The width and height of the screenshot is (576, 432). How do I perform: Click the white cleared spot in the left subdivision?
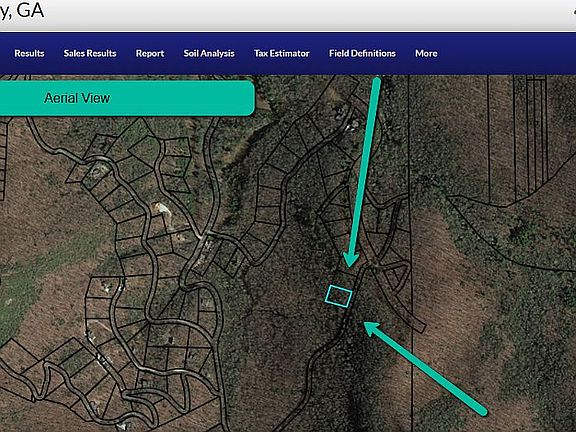[x=162, y=208]
